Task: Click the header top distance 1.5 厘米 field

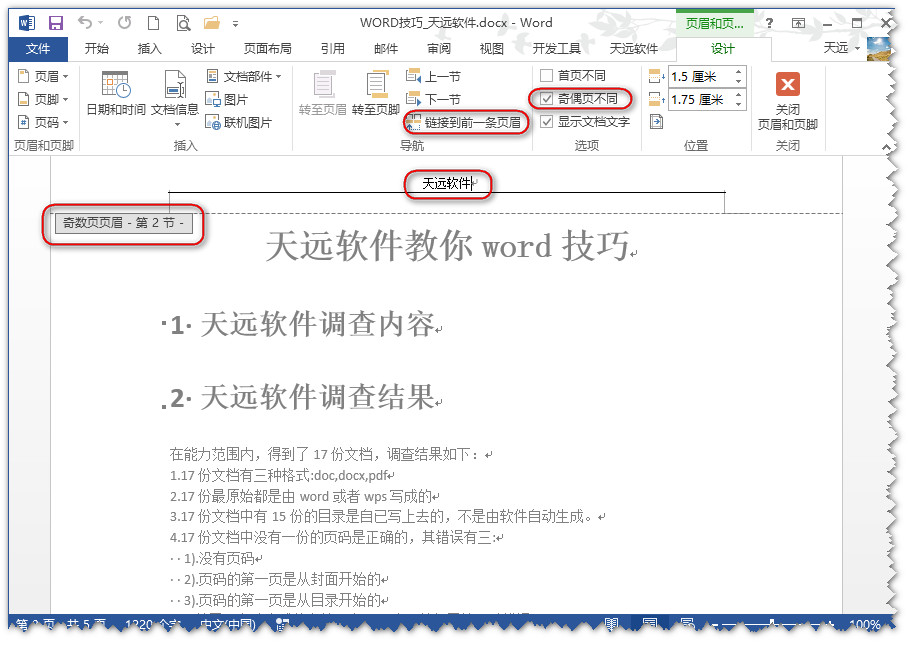Action: [x=699, y=76]
